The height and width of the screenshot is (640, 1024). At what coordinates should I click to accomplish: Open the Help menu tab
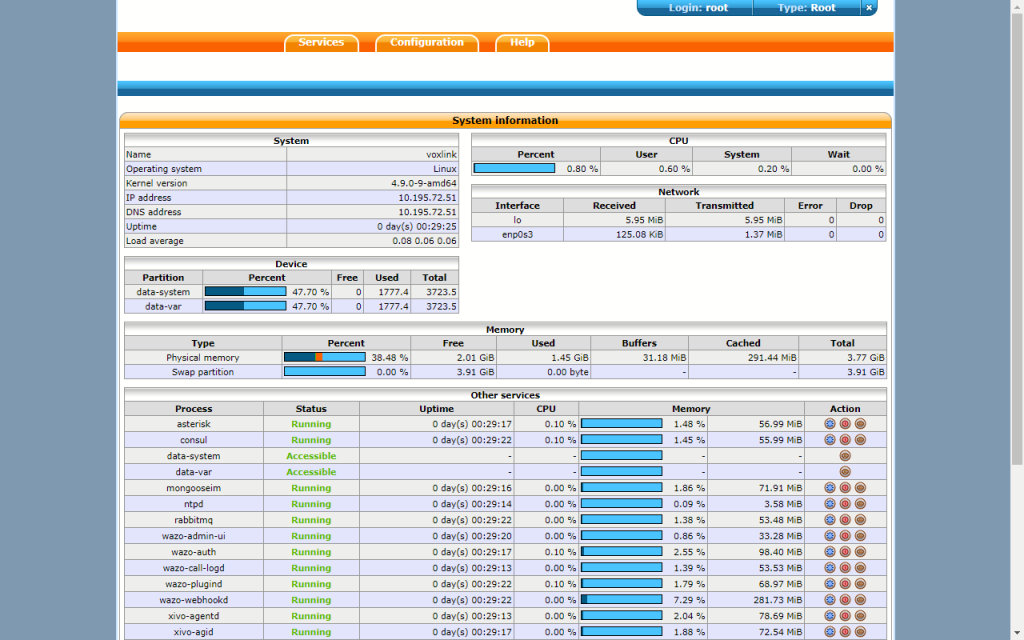(522, 42)
